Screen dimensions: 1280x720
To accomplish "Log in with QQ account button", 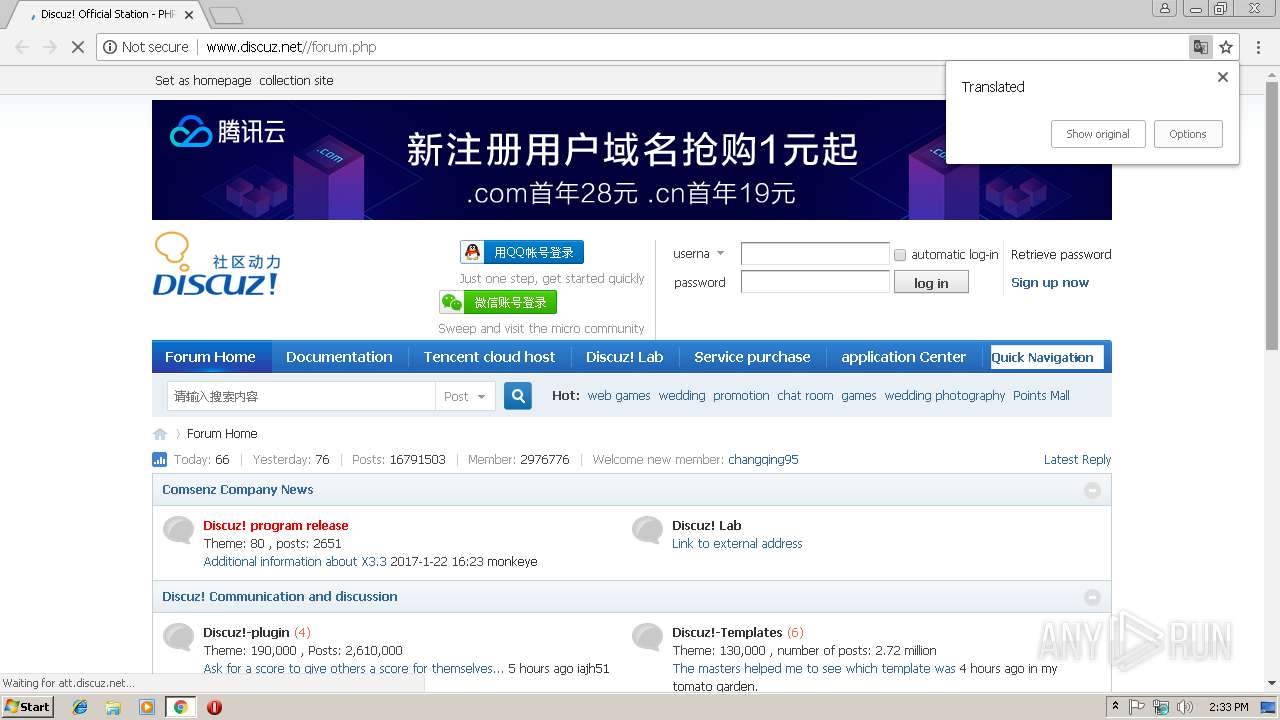I will tap(522, 252).
